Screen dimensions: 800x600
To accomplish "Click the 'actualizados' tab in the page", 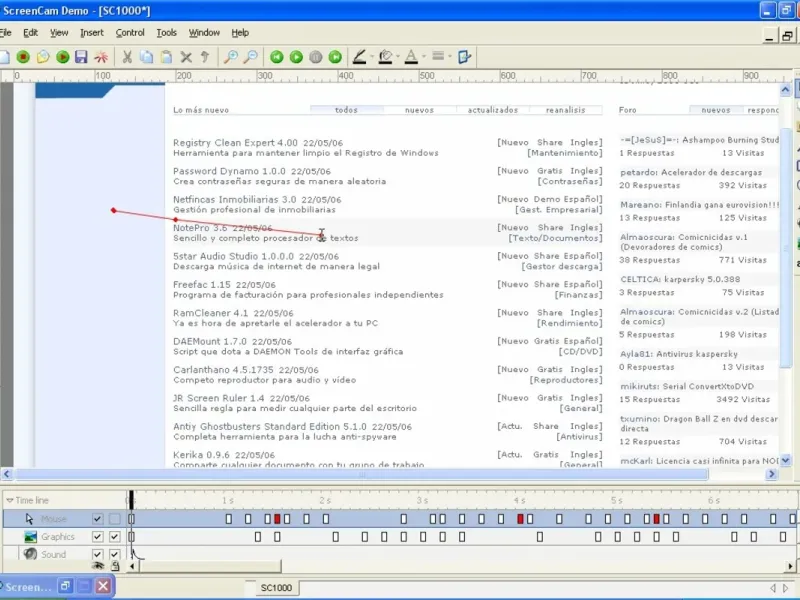I will (x=493, y=110).
